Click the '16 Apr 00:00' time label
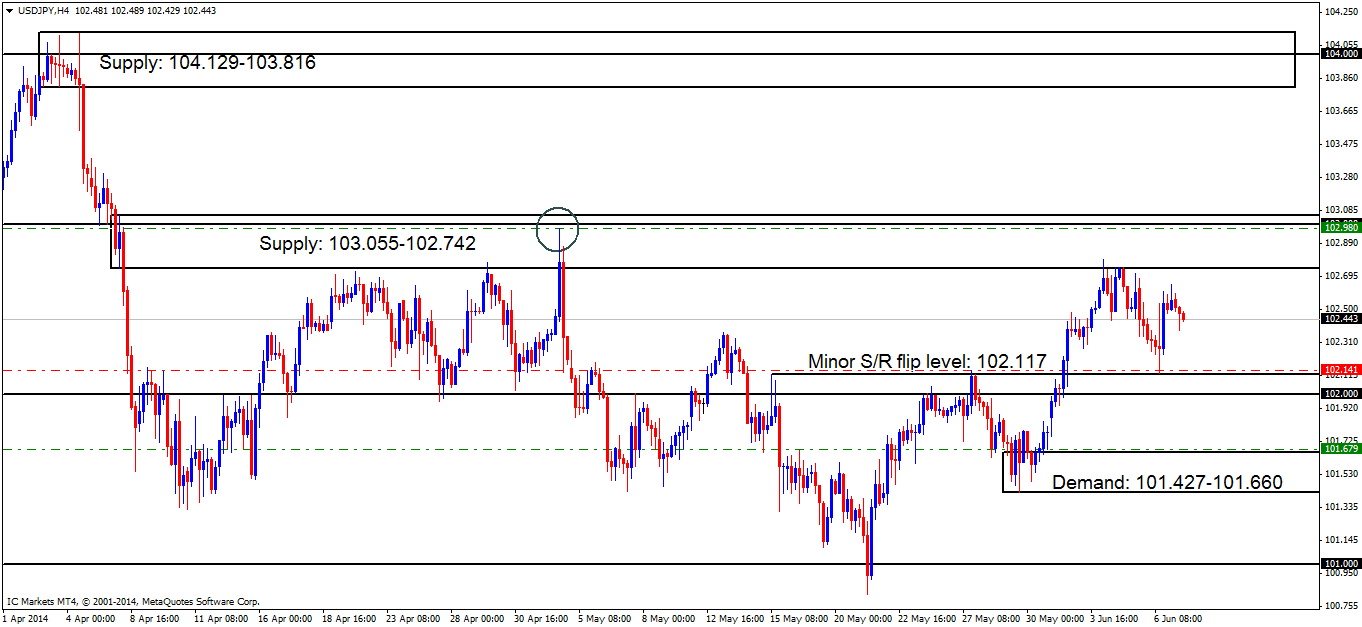 pos(285,619)
